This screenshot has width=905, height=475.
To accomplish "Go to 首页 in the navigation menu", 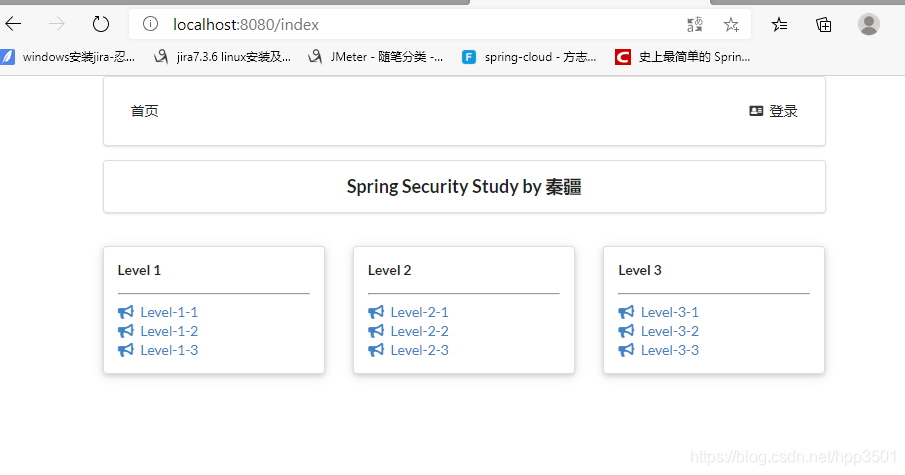I will click(x=144, y=111).
